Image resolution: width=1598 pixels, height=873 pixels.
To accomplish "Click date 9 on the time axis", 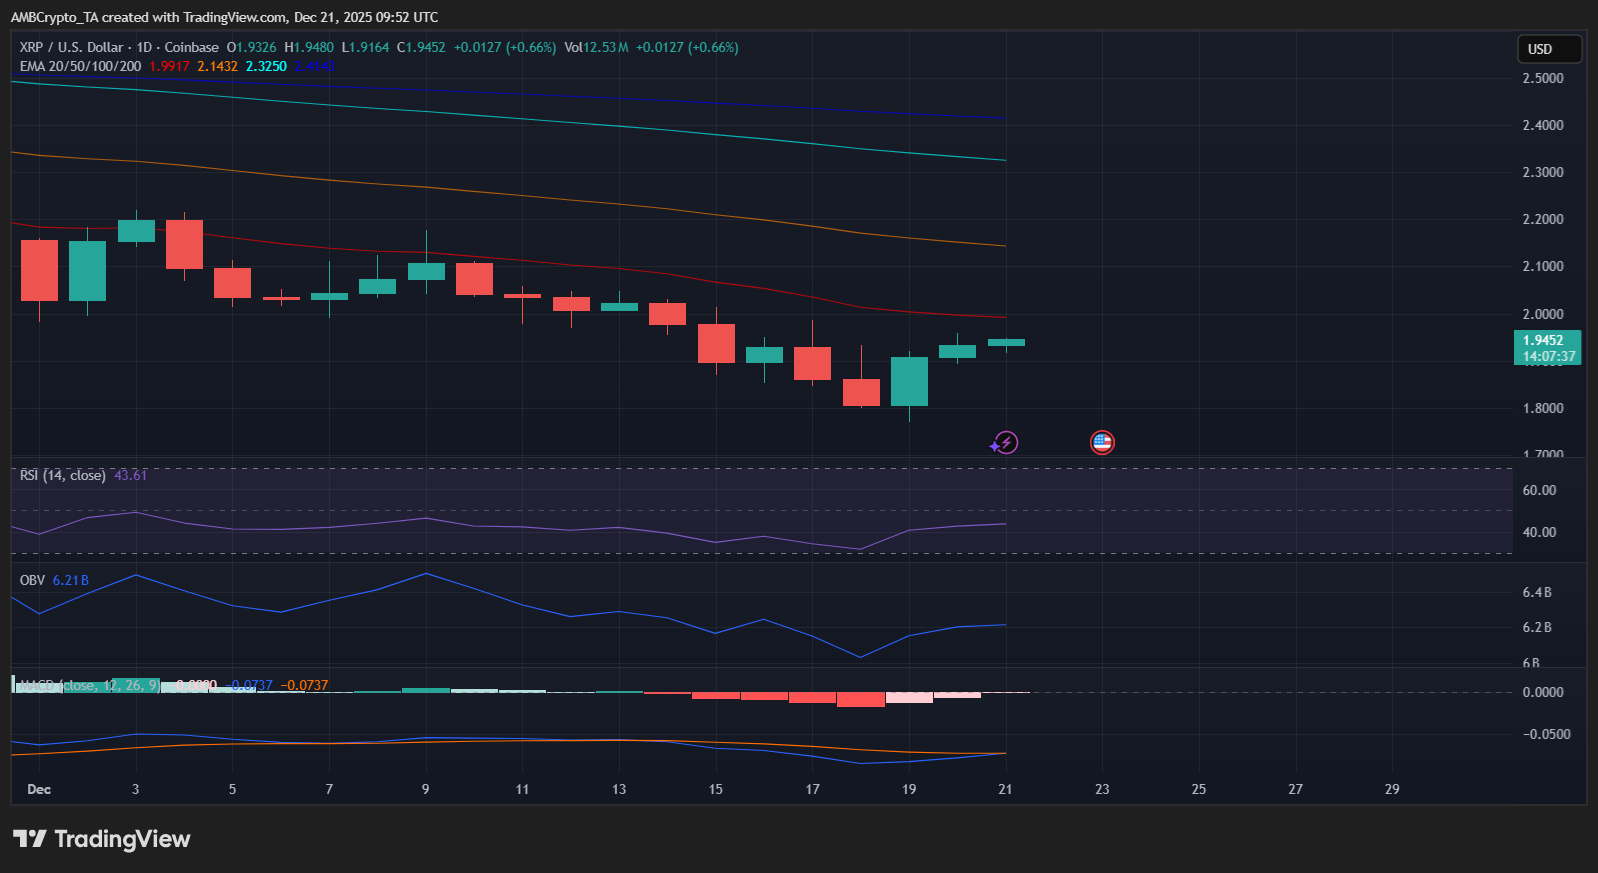I will [x=426, y=789].
